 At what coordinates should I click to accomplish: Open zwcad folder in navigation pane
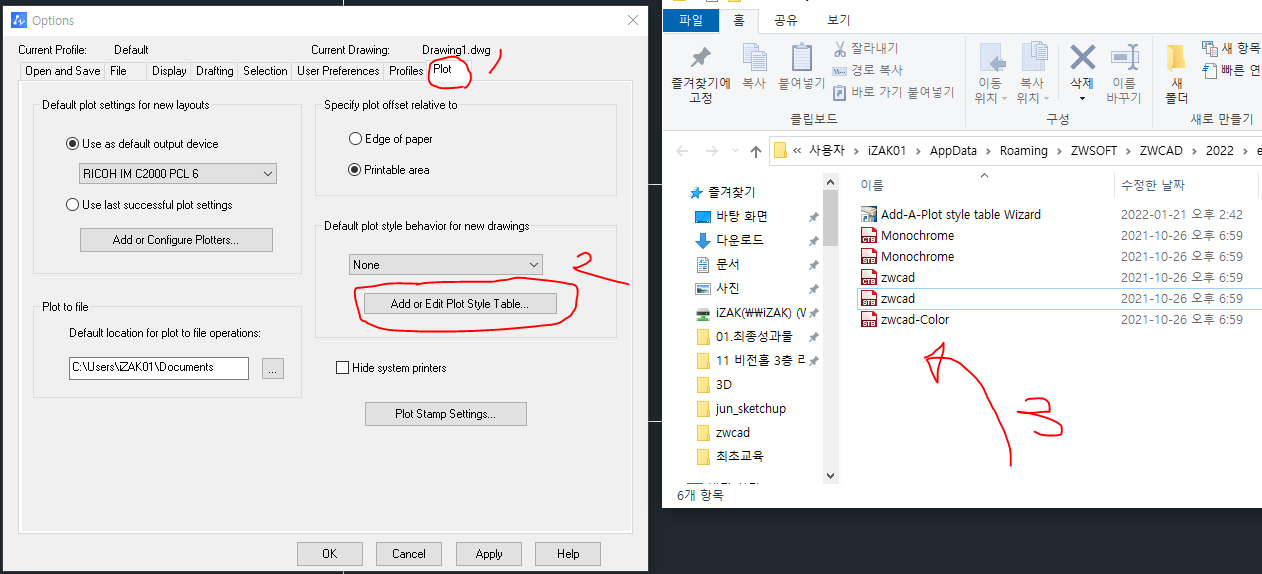(x=725, y=432)
